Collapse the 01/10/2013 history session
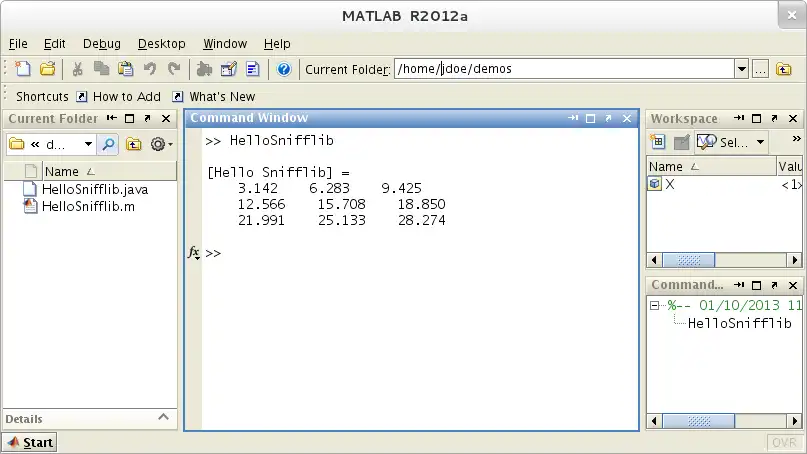807x454 pixels. [x=655, y=306]
